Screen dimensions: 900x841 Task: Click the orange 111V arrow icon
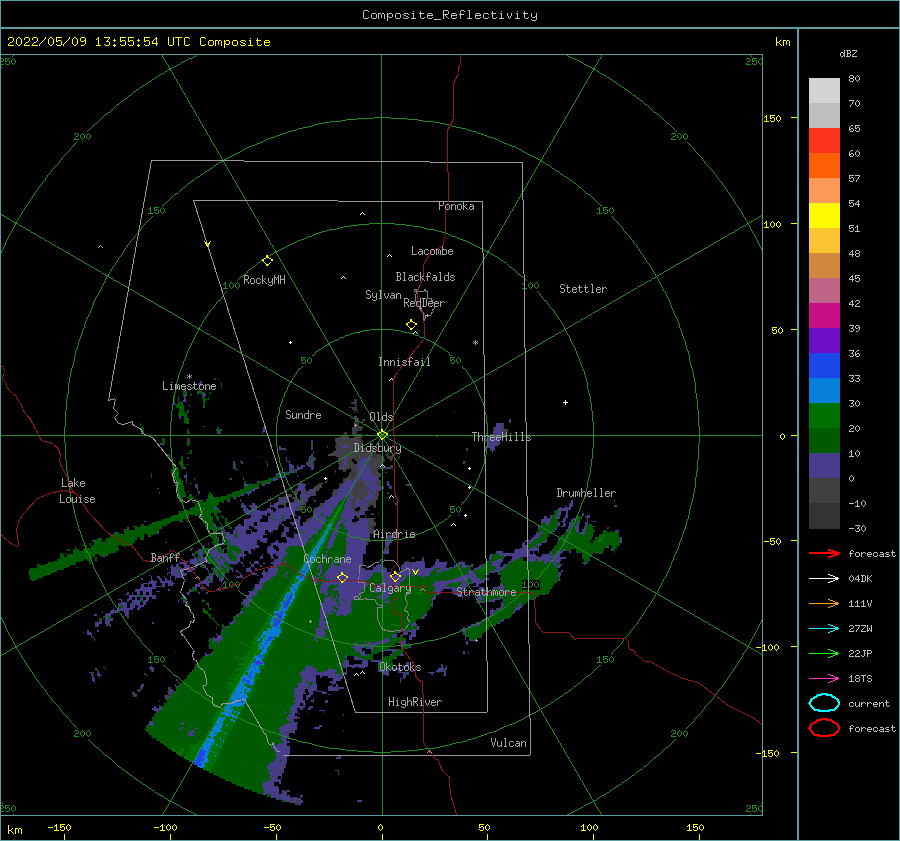point(824,603)
